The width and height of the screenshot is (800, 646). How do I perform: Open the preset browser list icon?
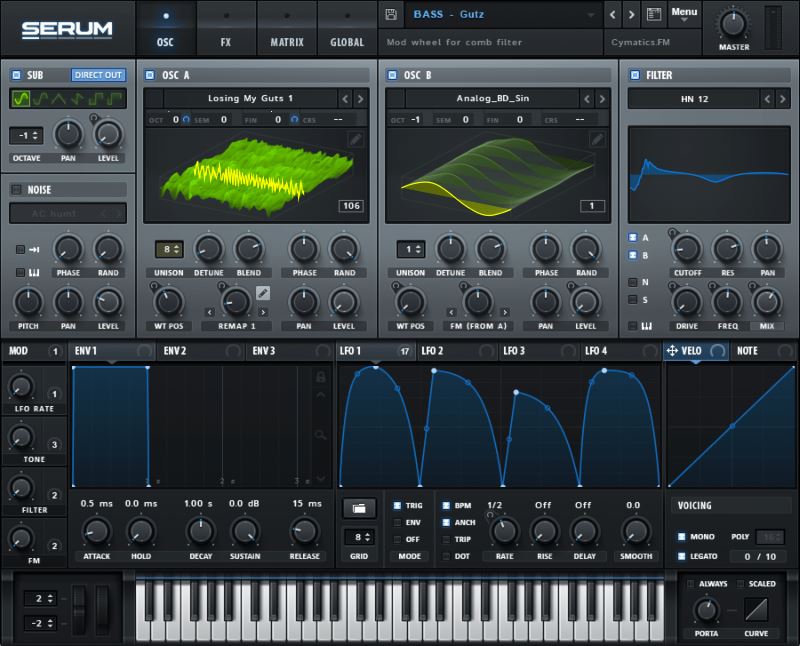point(654,15)
